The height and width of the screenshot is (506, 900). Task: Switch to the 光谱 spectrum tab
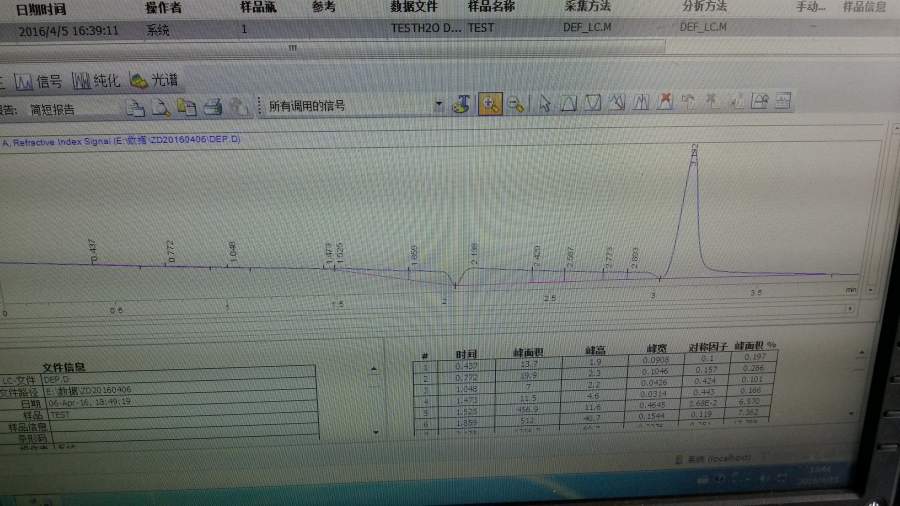(x=154, y=80)
